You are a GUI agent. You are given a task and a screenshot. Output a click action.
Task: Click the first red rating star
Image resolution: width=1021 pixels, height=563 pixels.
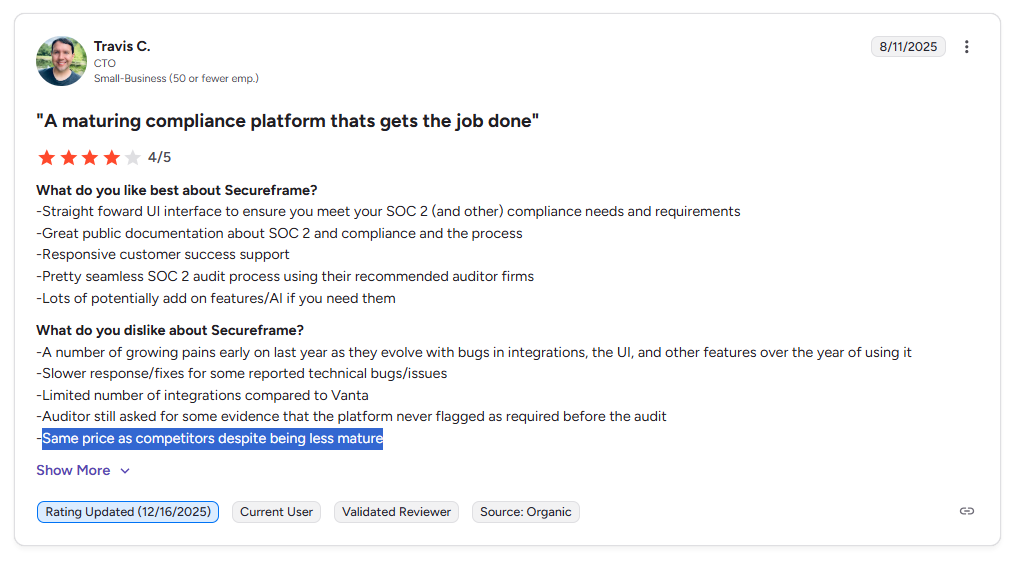point(47,158)
